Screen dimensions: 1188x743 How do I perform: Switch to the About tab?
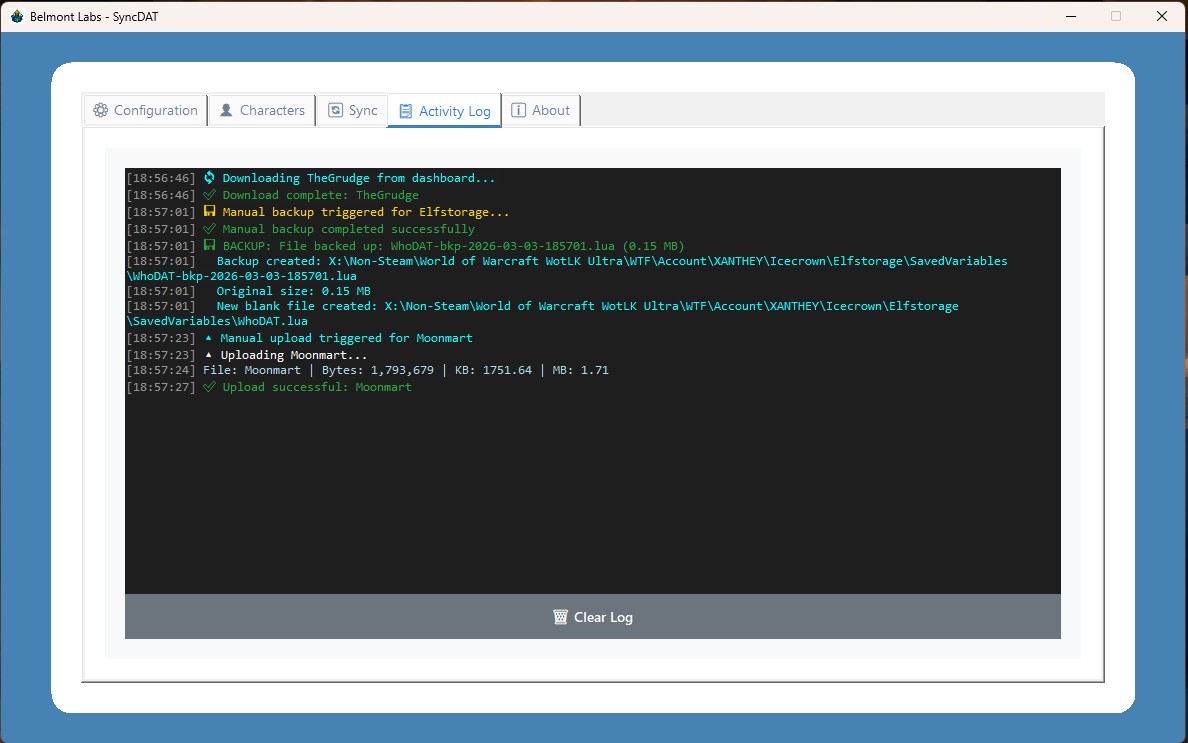click(540, 110)
